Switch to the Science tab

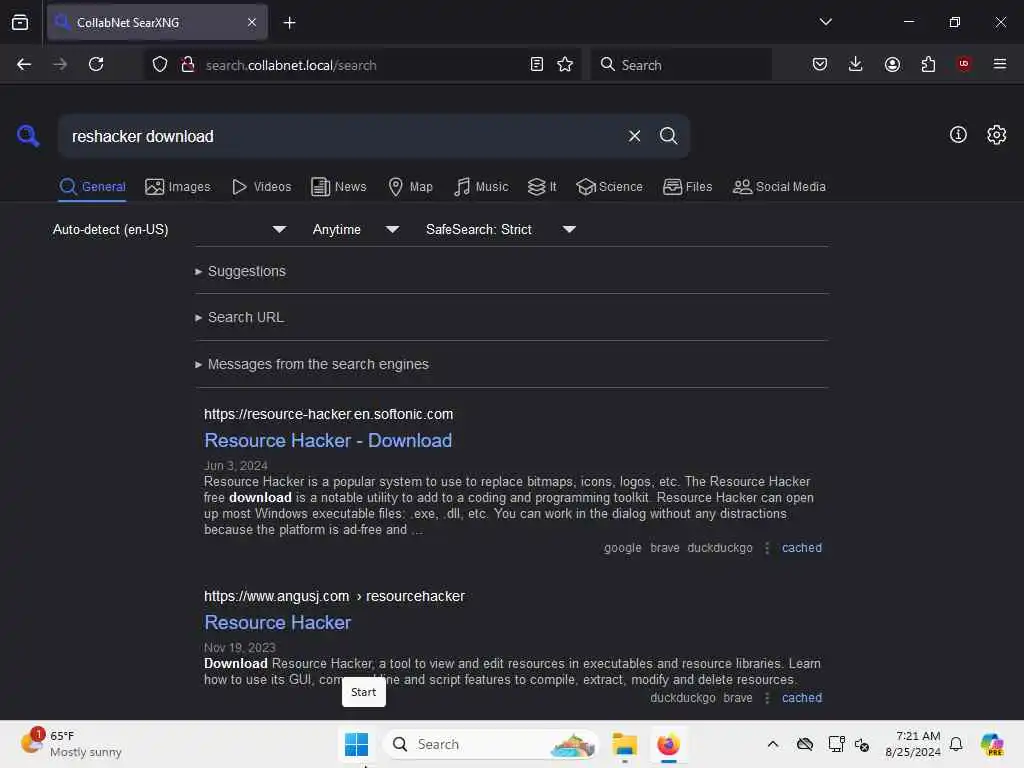pos(609,187)
